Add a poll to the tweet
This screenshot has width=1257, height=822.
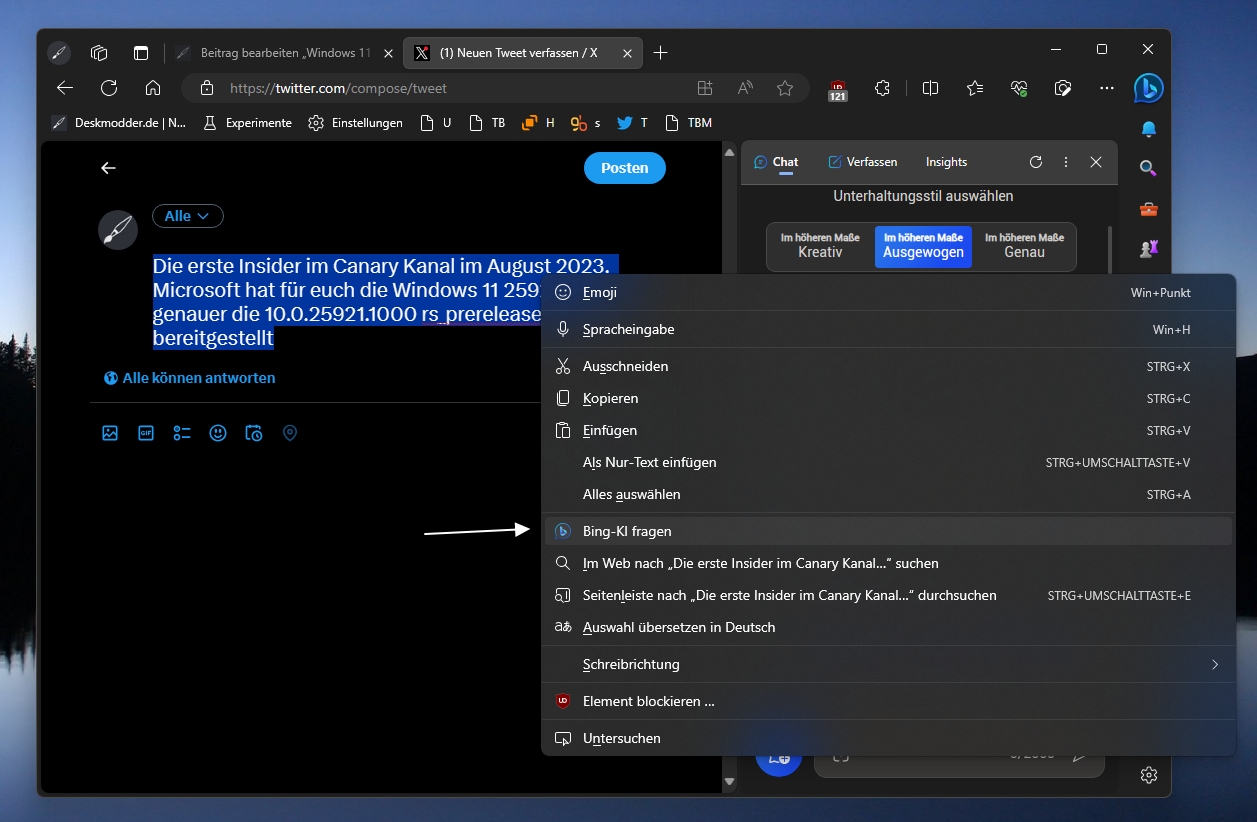(182, 433)
